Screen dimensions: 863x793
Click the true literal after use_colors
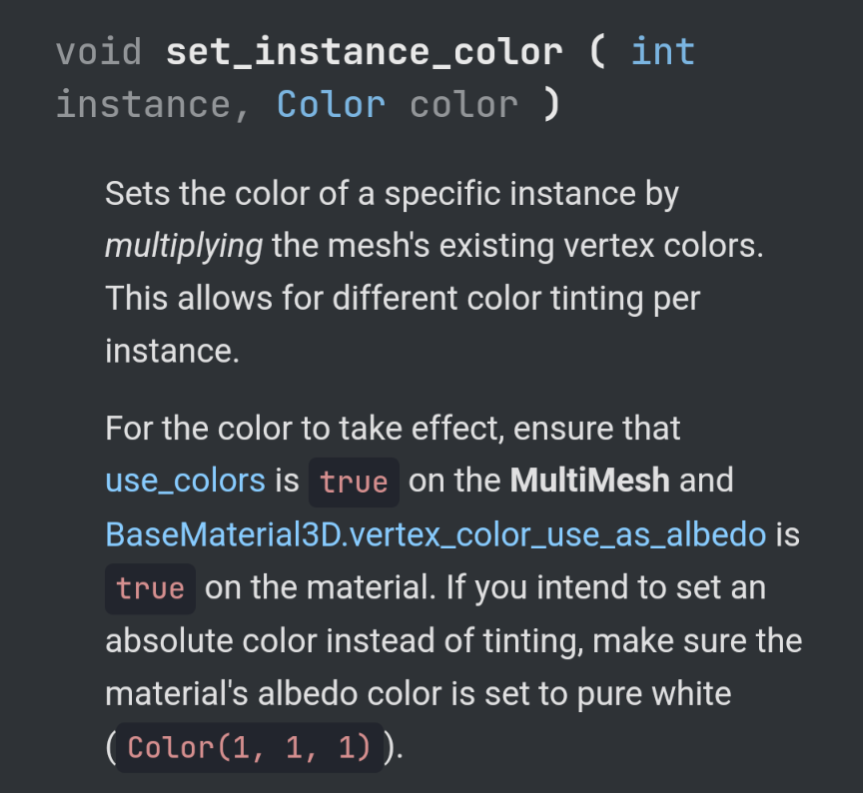(354, 482)
